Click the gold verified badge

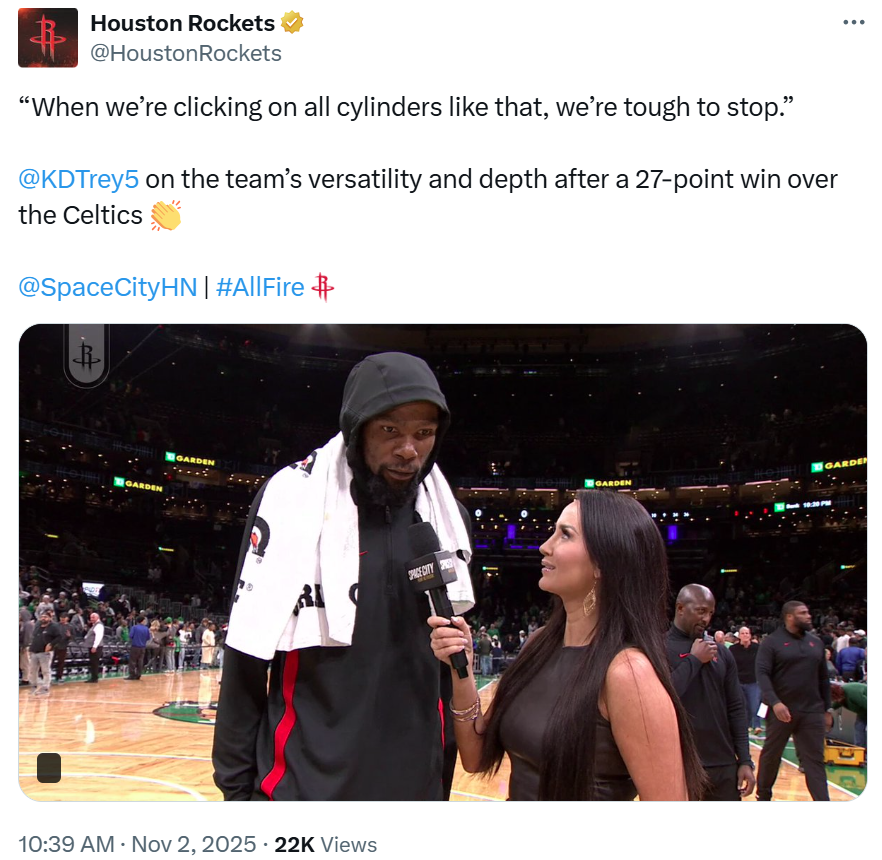coord(292,23)
